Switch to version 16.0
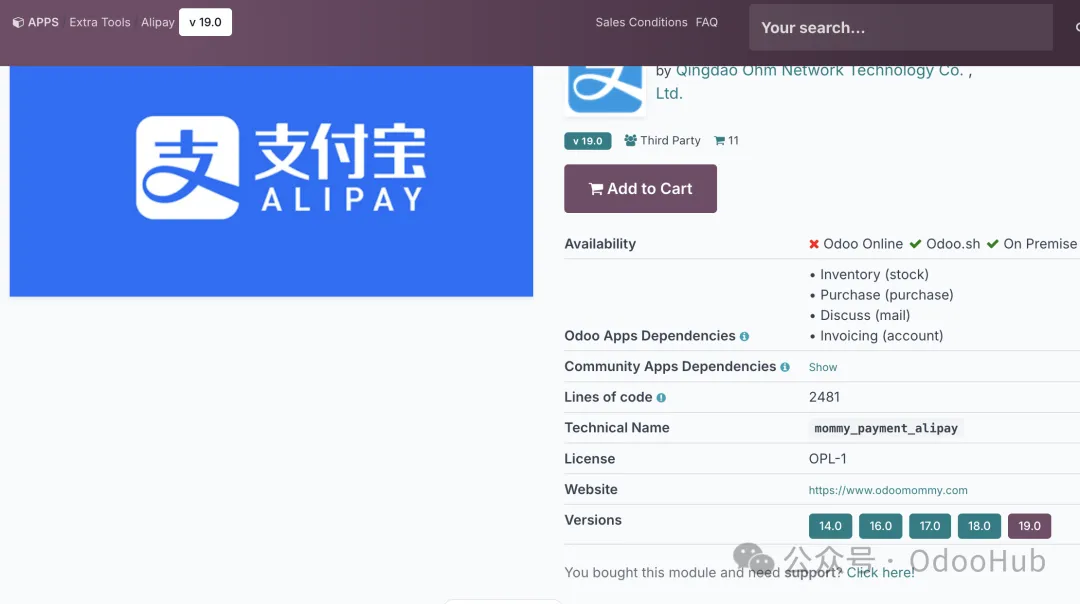Viewport: 1080px width, 604px height. pyautogui.click(x=880, y=526)
